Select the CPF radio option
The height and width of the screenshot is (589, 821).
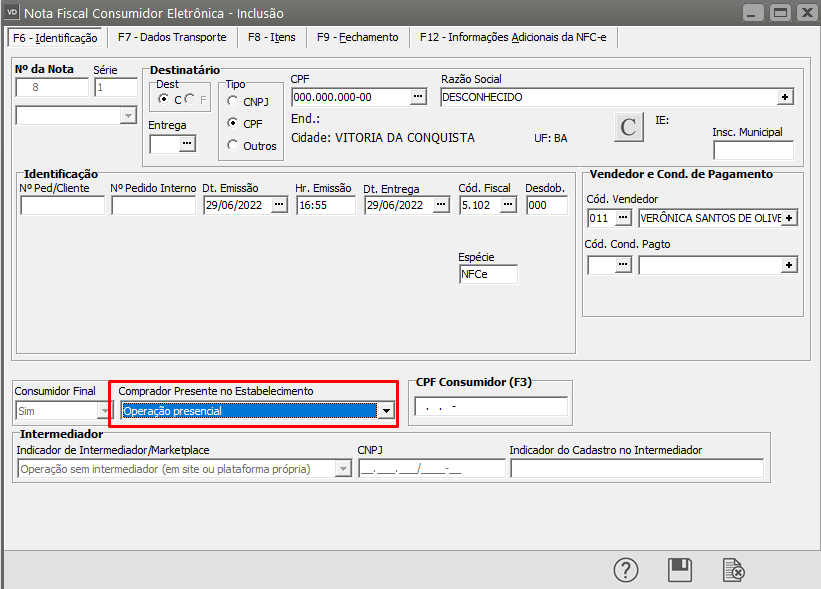[233, 123]
